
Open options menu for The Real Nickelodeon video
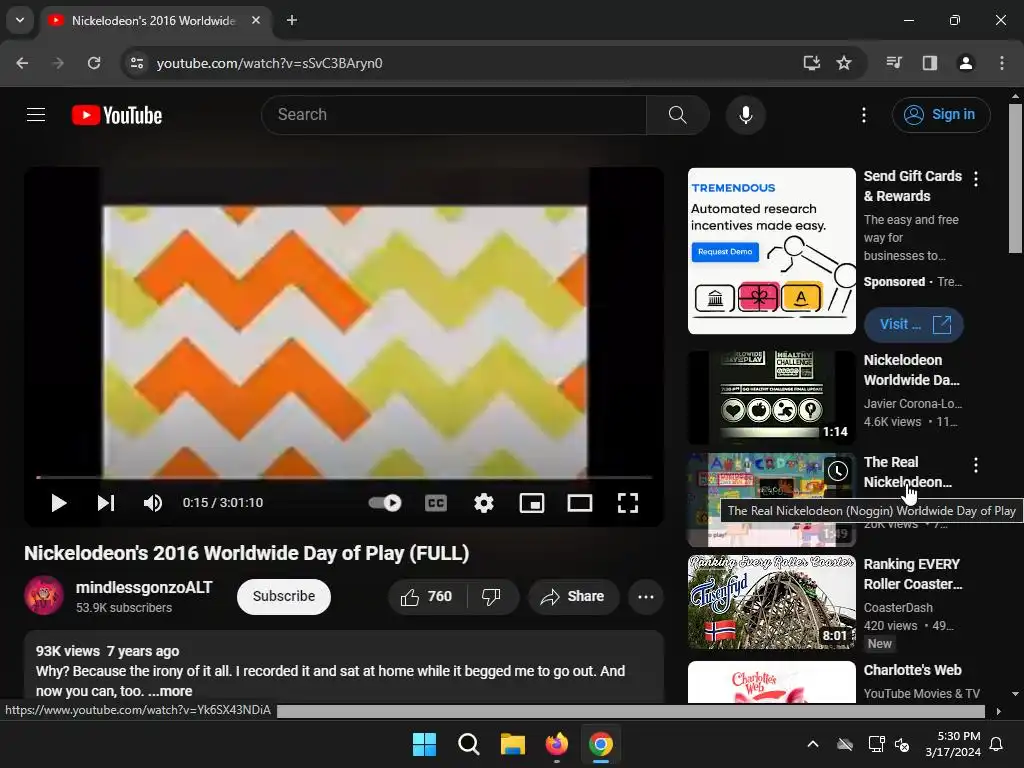pyautogui.click(x=976, y=465)
